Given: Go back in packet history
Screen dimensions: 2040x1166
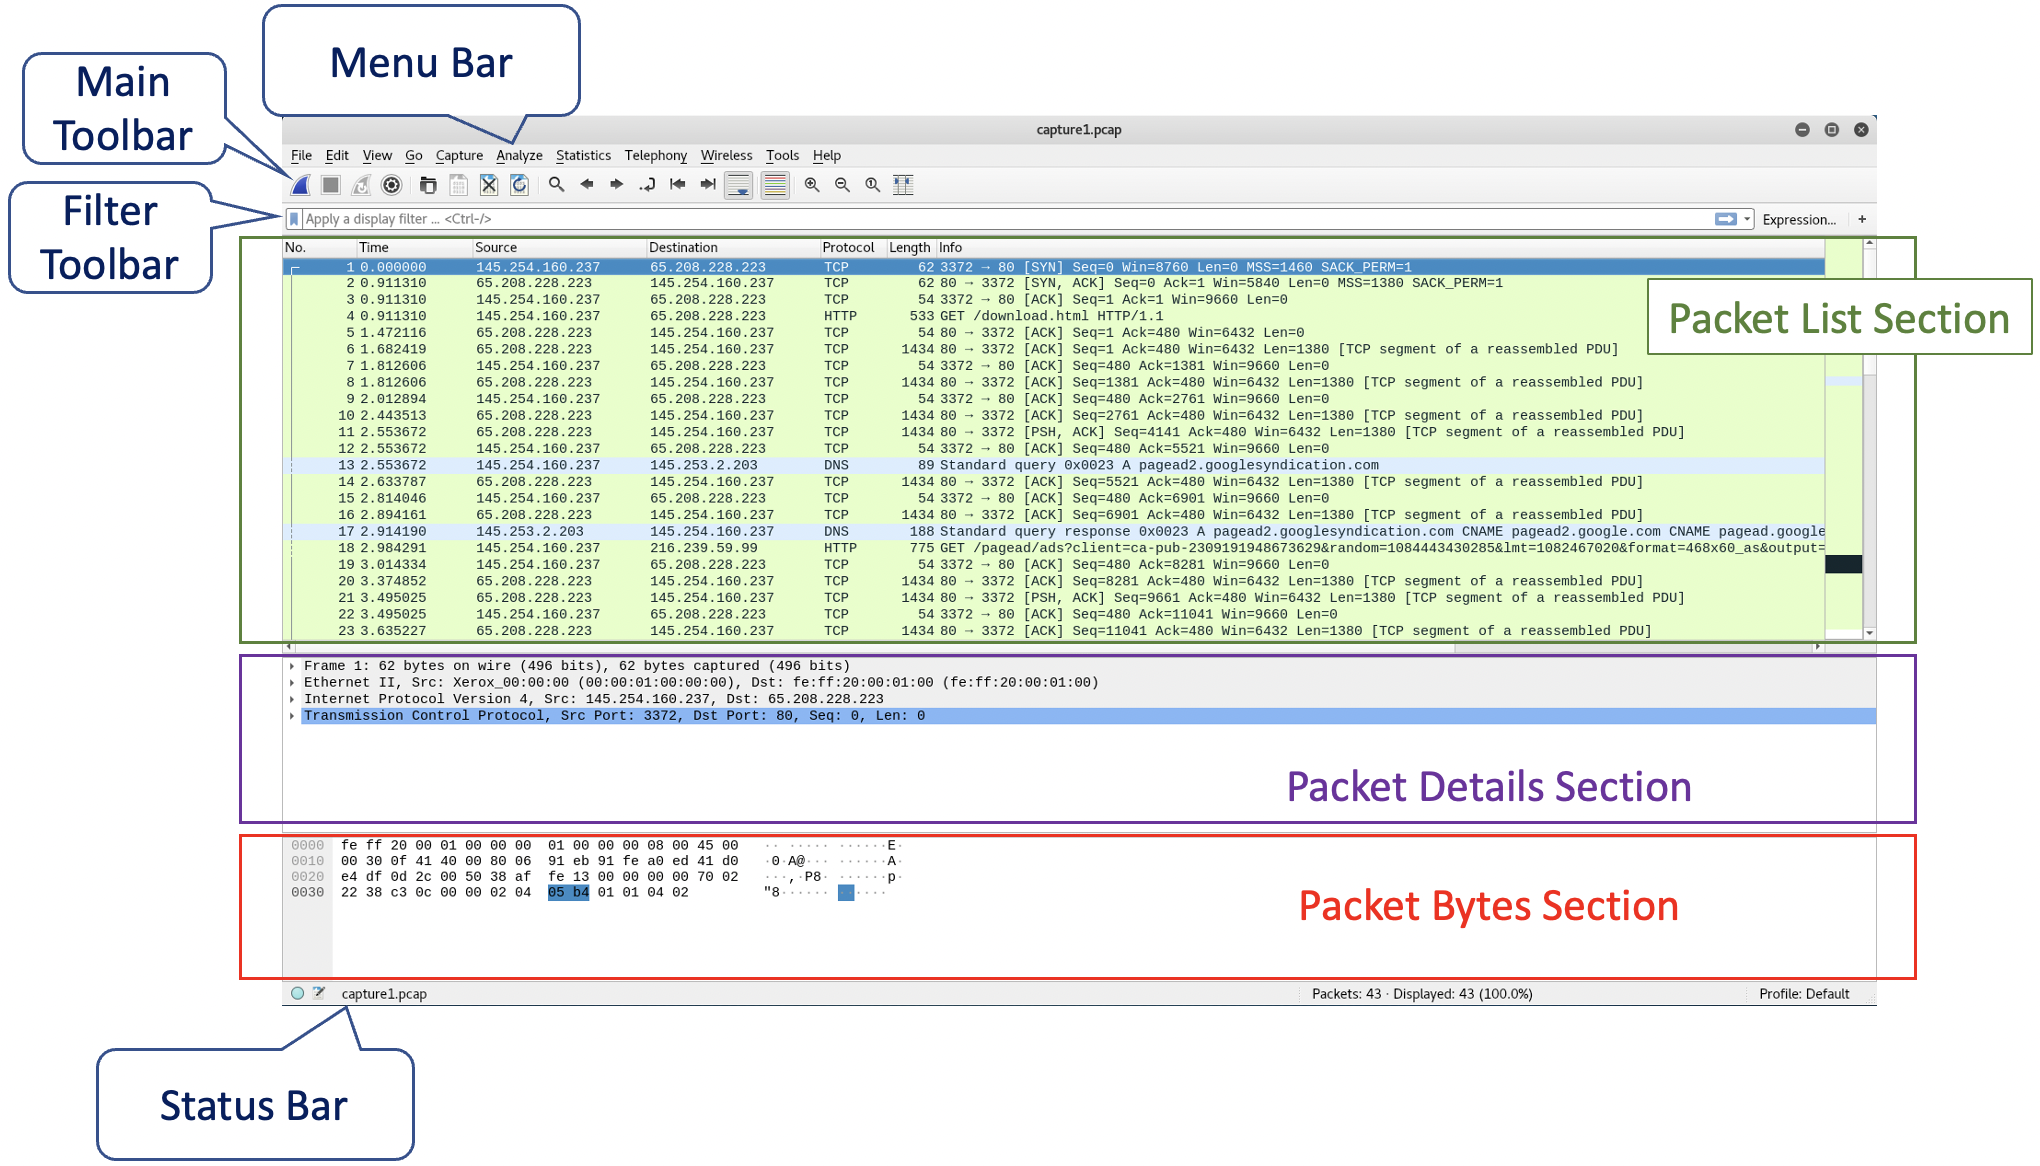Looking at the screenshot, I should (587, 185).
